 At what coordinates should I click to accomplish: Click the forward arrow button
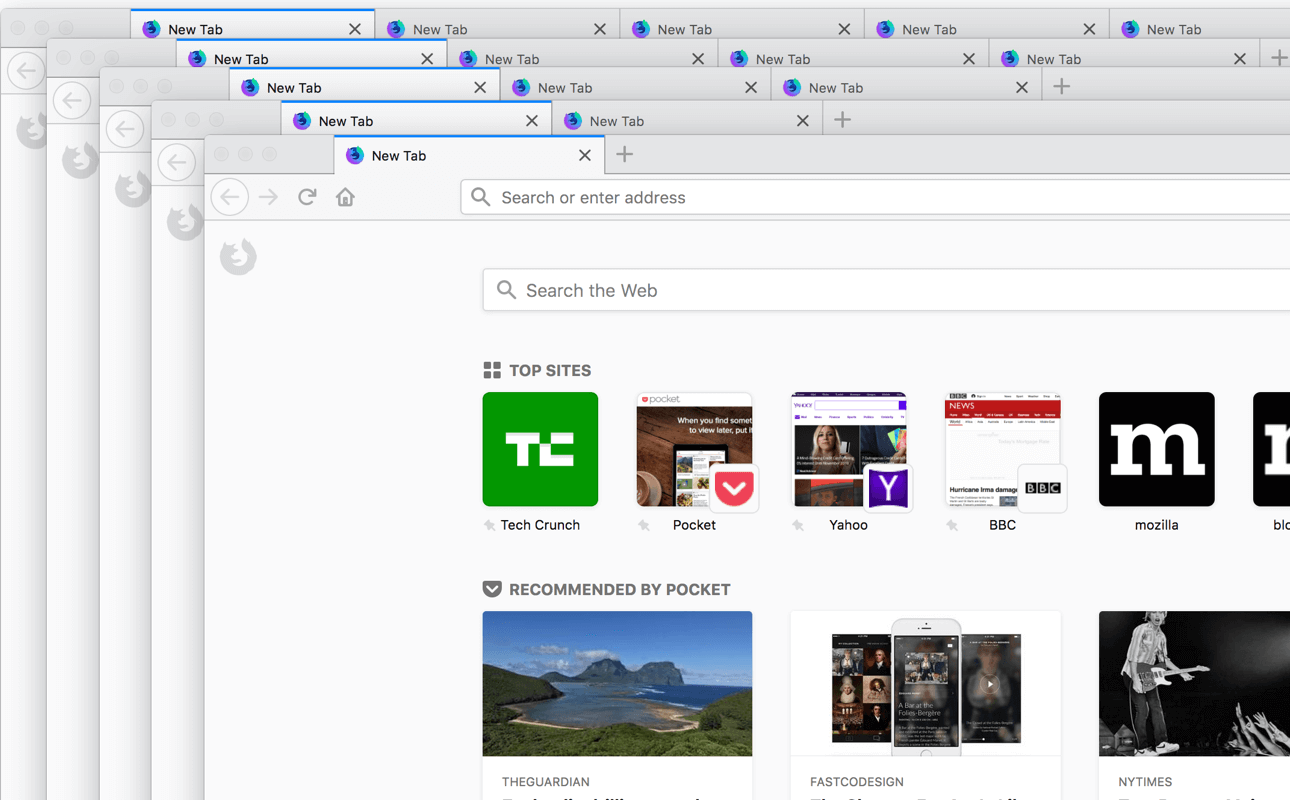click(268, 197)
